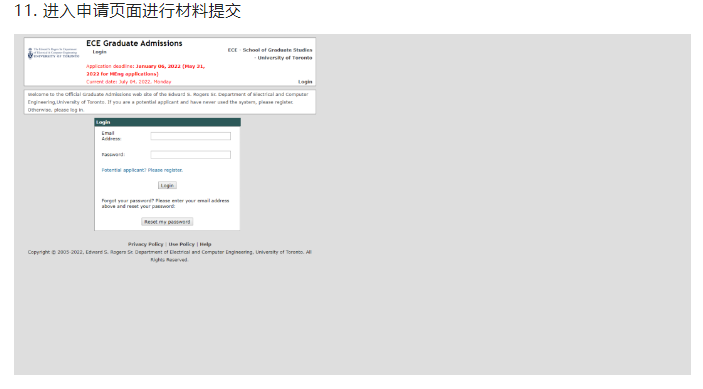This screenshot has height=389, width=703.
Task: Click the welcome message paragraph
Action: point(168,102)
